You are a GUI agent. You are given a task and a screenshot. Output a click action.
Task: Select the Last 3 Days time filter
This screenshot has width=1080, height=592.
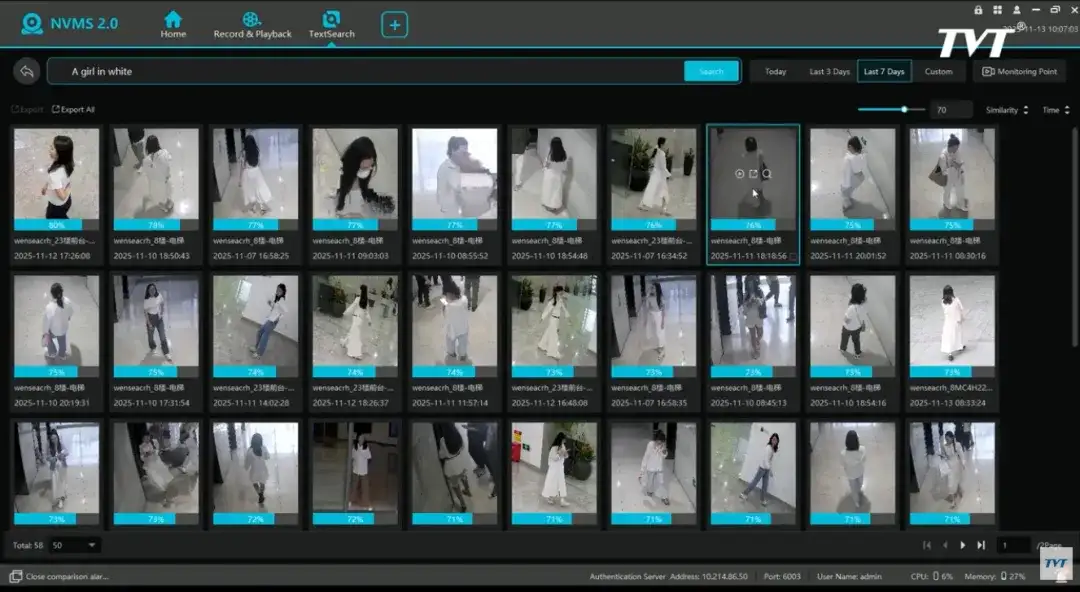click(829, 72)
